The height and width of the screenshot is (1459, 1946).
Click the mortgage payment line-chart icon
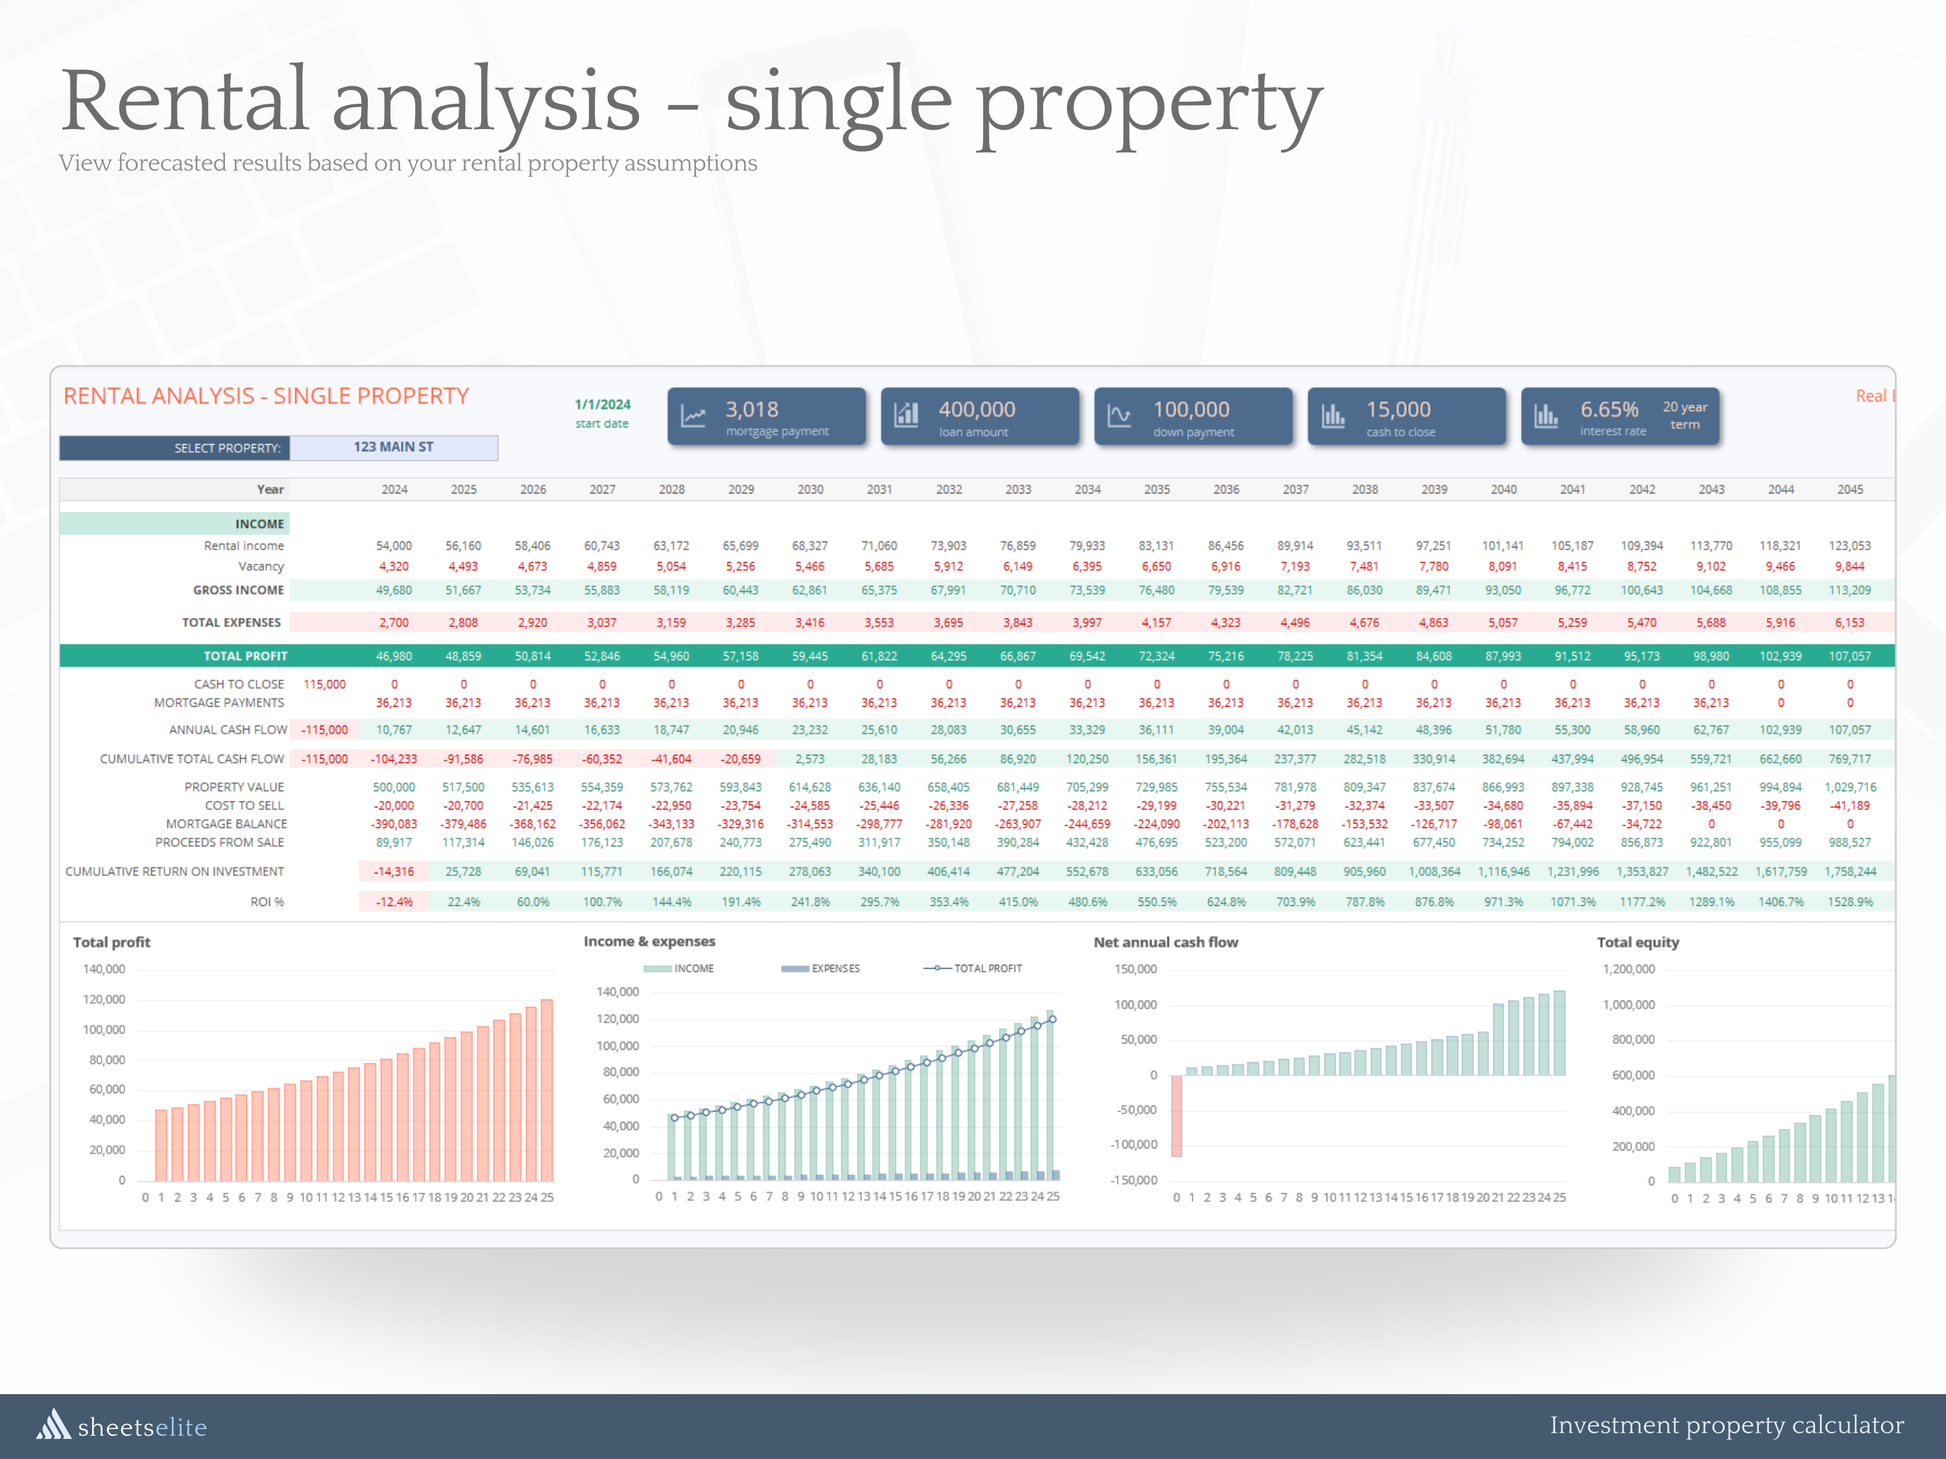coord(693,416)
